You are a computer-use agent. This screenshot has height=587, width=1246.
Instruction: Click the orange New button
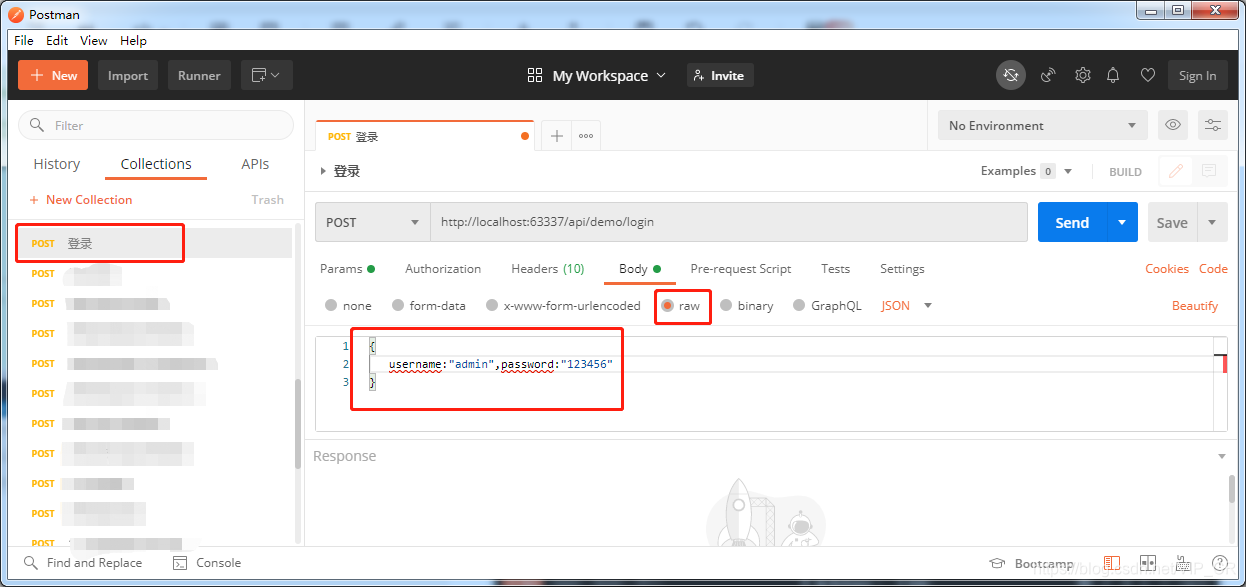53,75
